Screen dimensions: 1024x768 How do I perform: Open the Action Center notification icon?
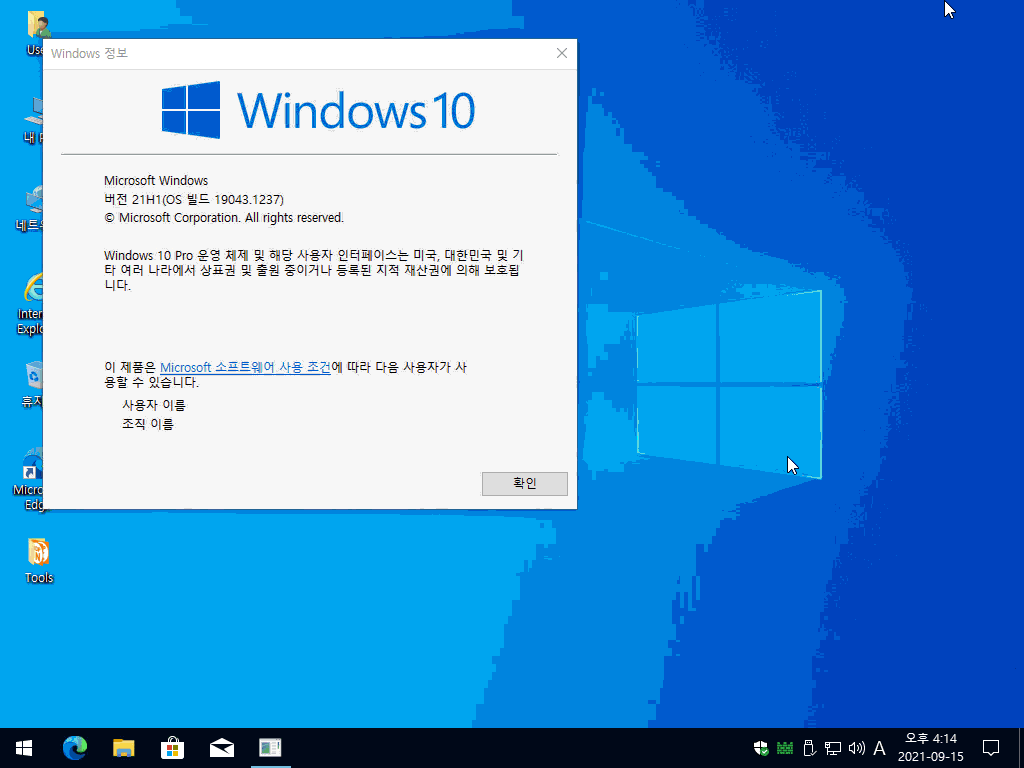pyautogui.click(x=991, y=748)
